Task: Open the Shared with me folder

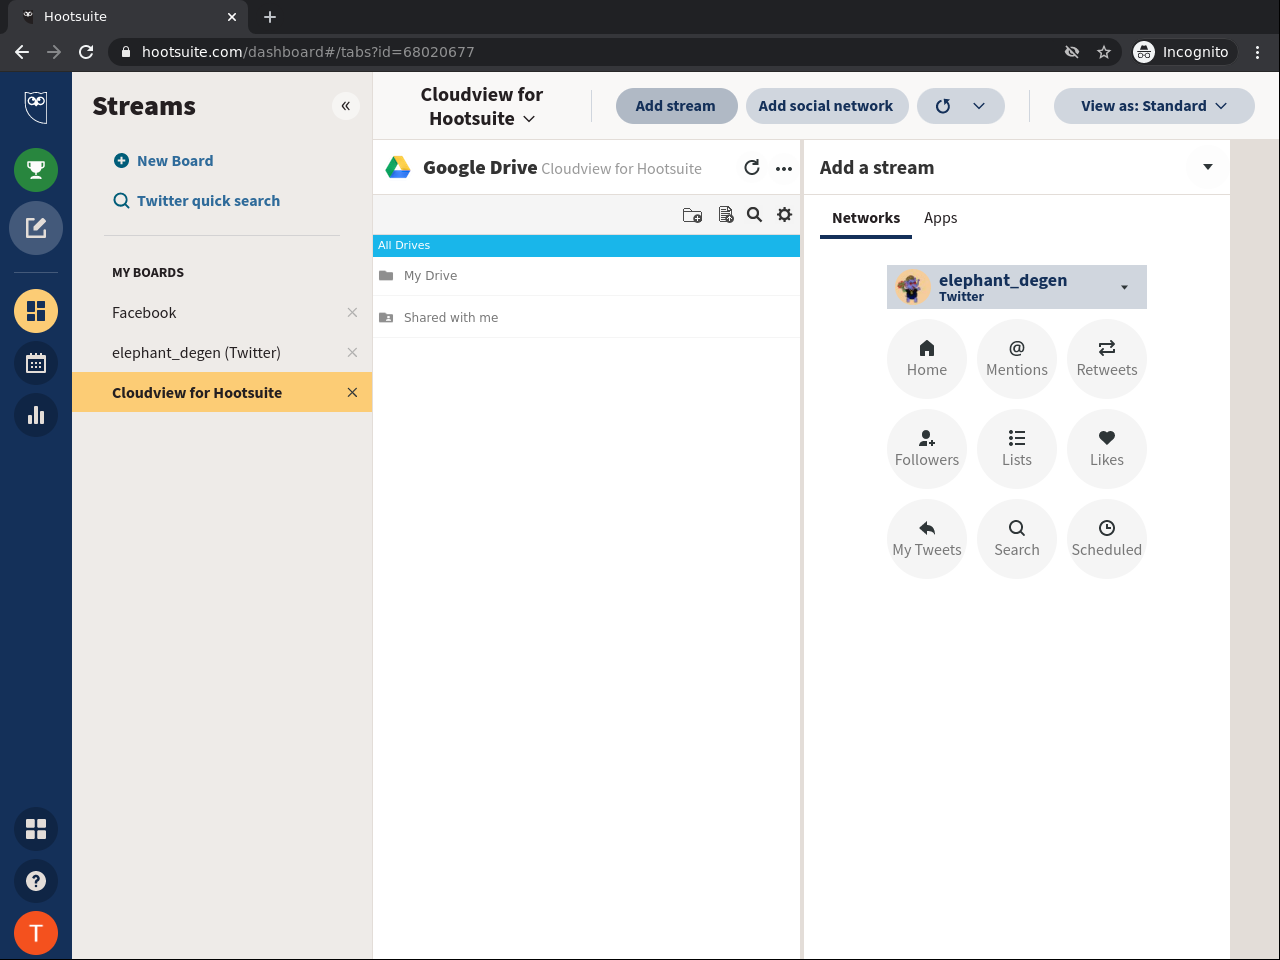Action: coord(586,318)
